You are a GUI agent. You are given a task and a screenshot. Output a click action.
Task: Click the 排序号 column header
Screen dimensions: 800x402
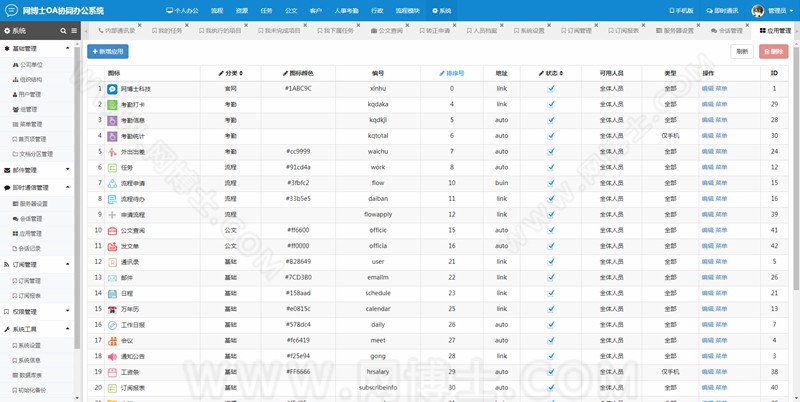[x=452, y=73]
